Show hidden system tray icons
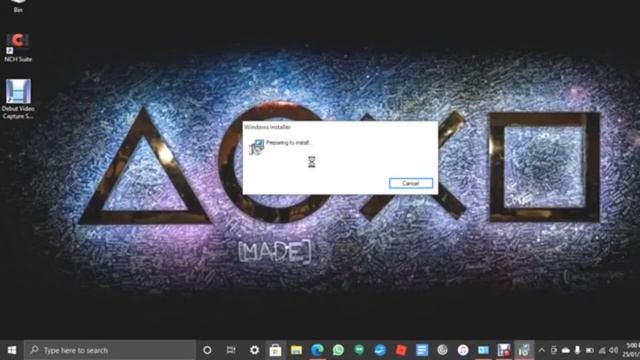The width and height of the screenshot is (640, 360). [542, 350]
